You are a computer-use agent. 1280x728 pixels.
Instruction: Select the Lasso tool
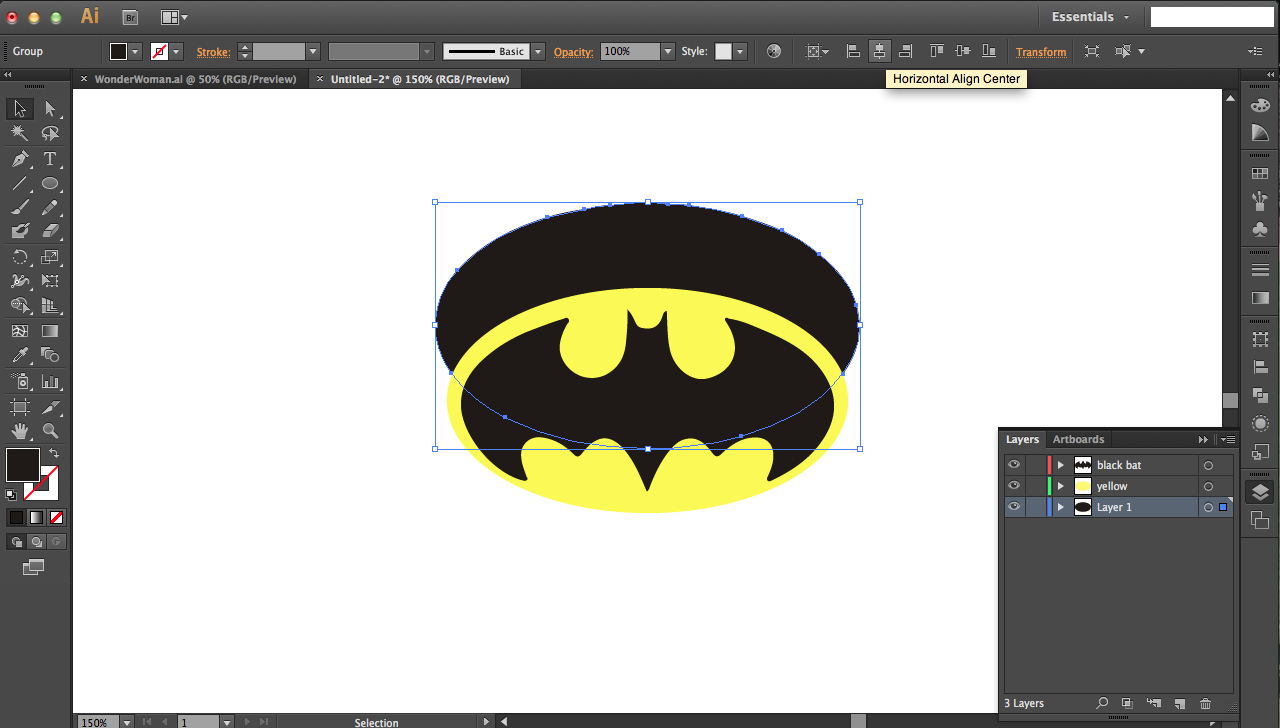(50, 133)
